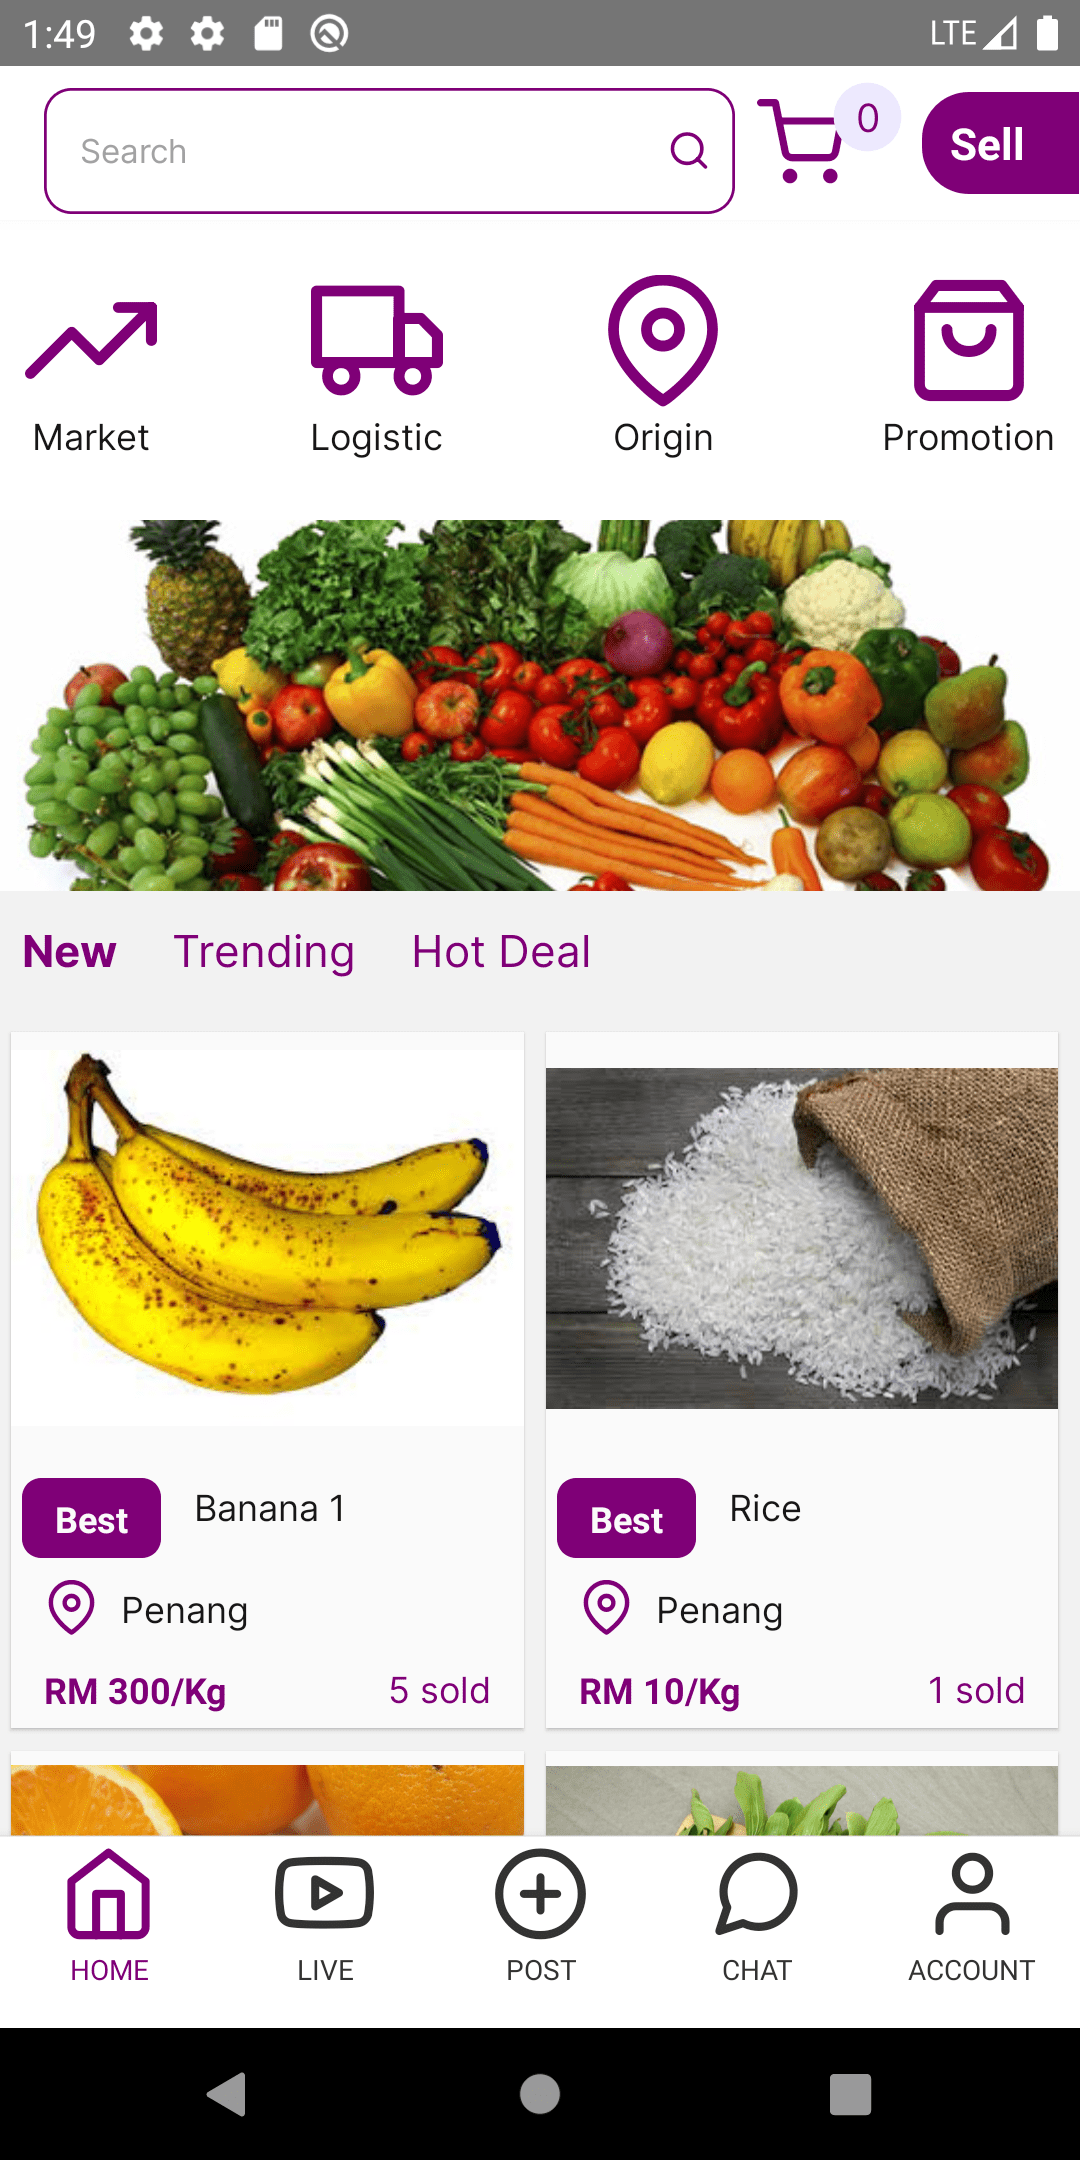Open the Origin location pin icon

(x=663, y=340)
